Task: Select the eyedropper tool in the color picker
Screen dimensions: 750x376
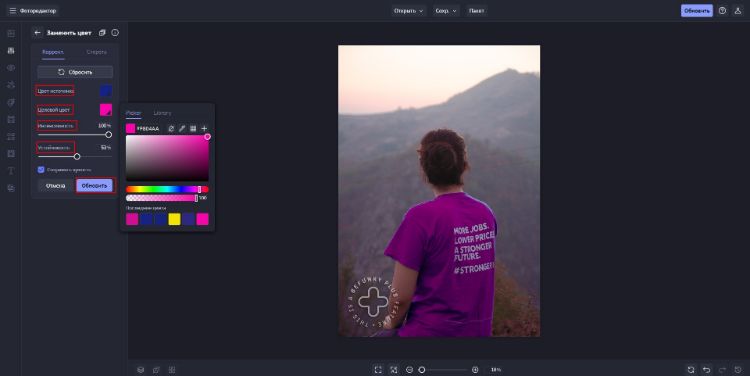Action: click(182, 128)
